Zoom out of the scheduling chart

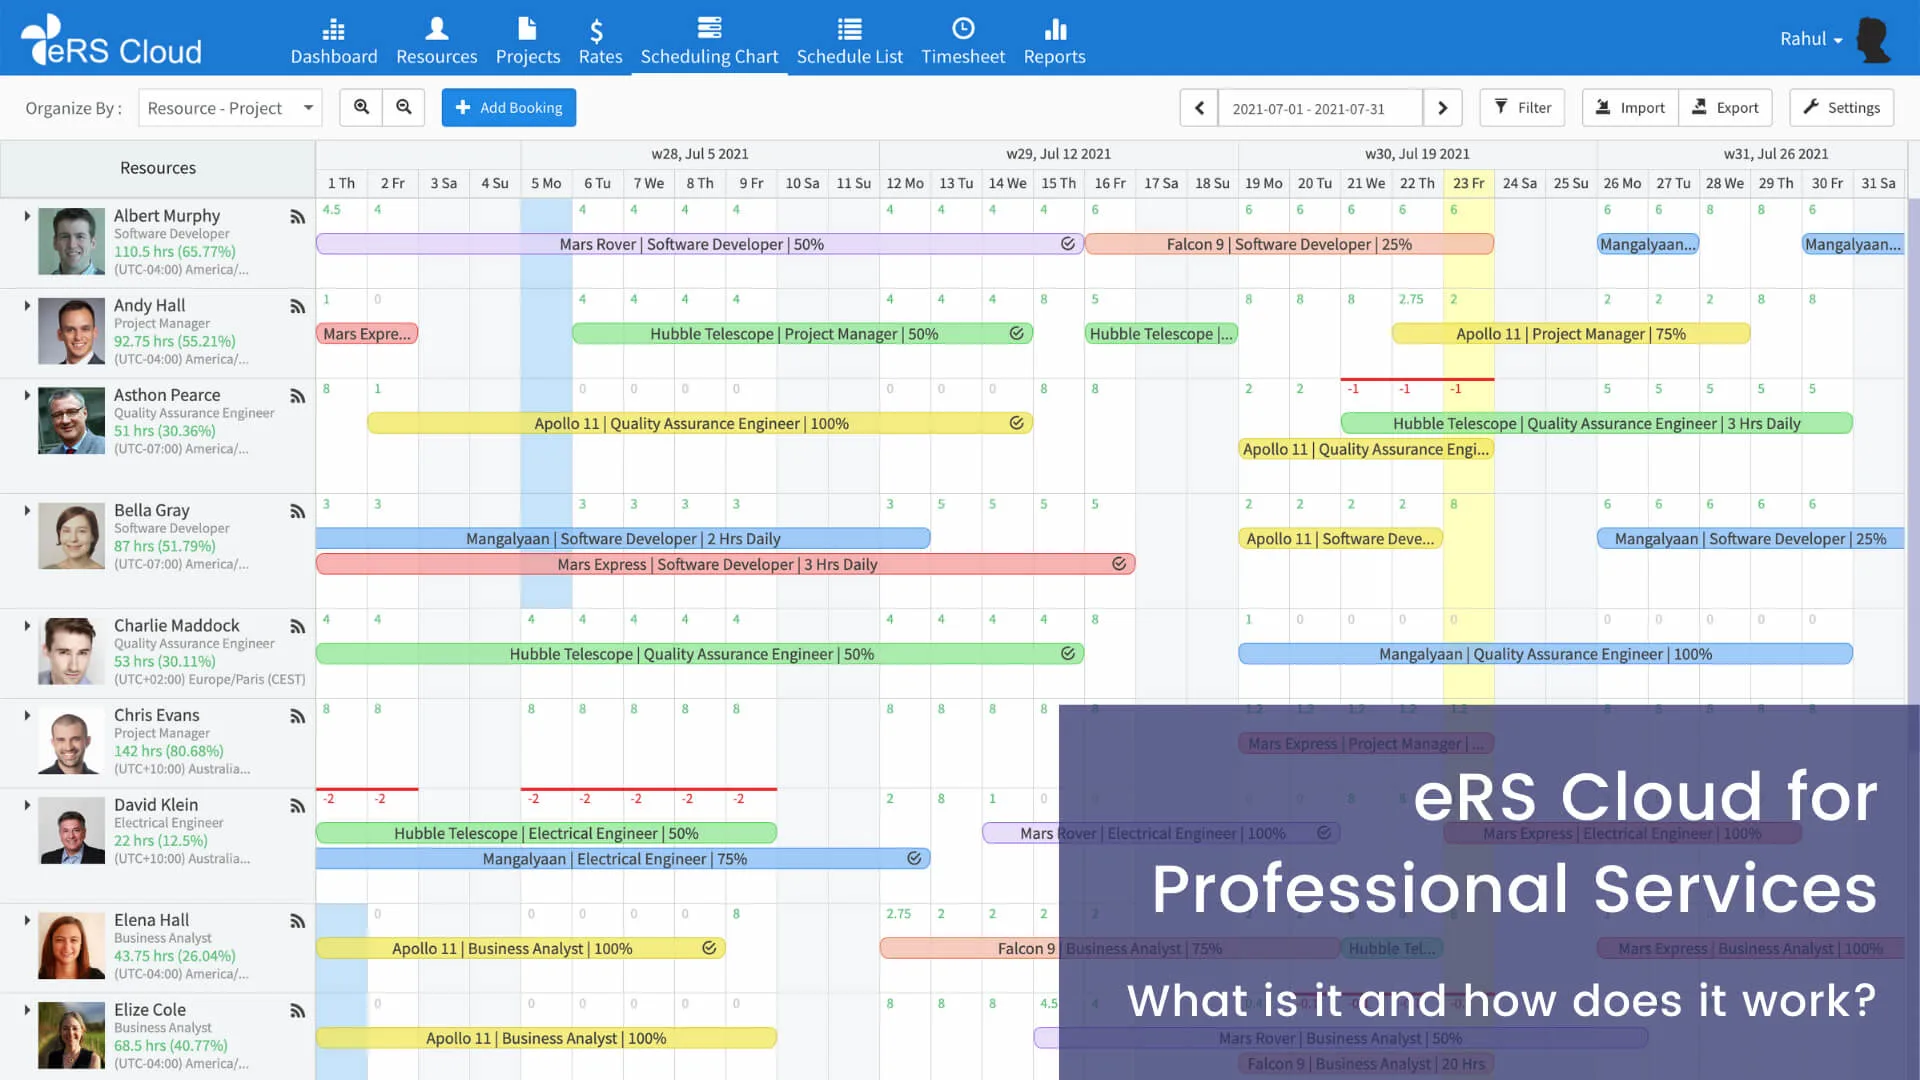(404, 107)
